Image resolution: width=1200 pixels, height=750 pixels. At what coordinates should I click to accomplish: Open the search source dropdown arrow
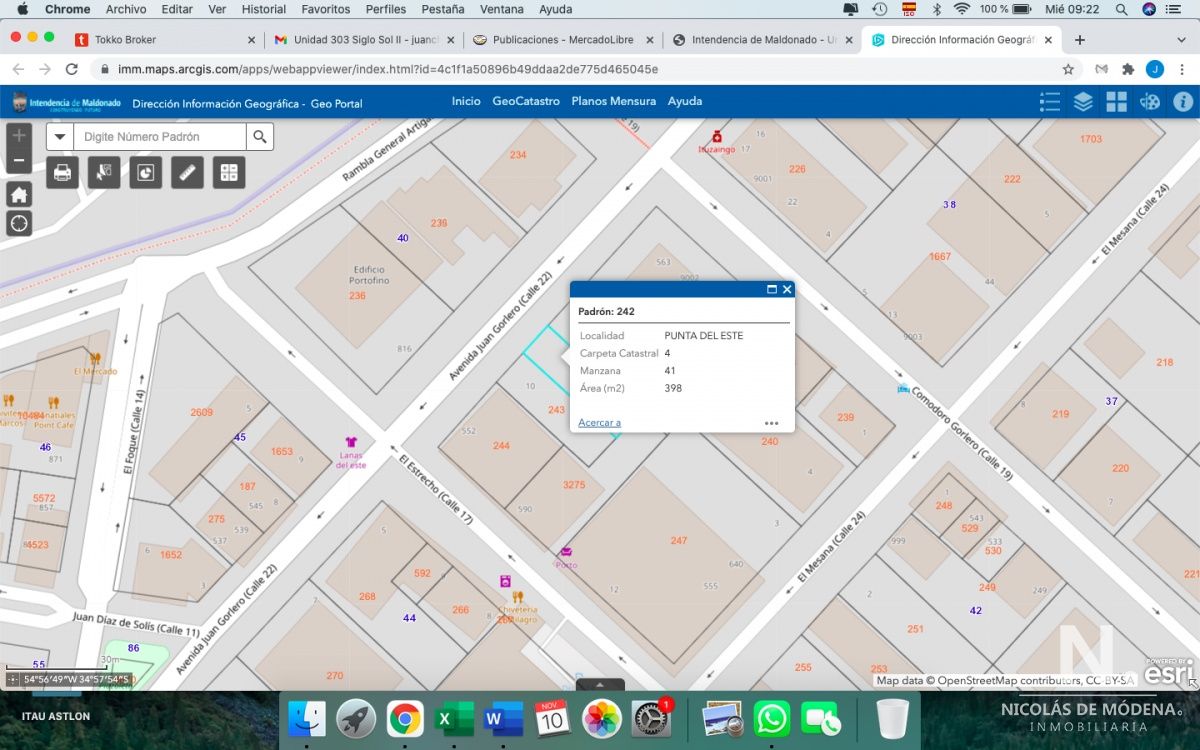60,137
